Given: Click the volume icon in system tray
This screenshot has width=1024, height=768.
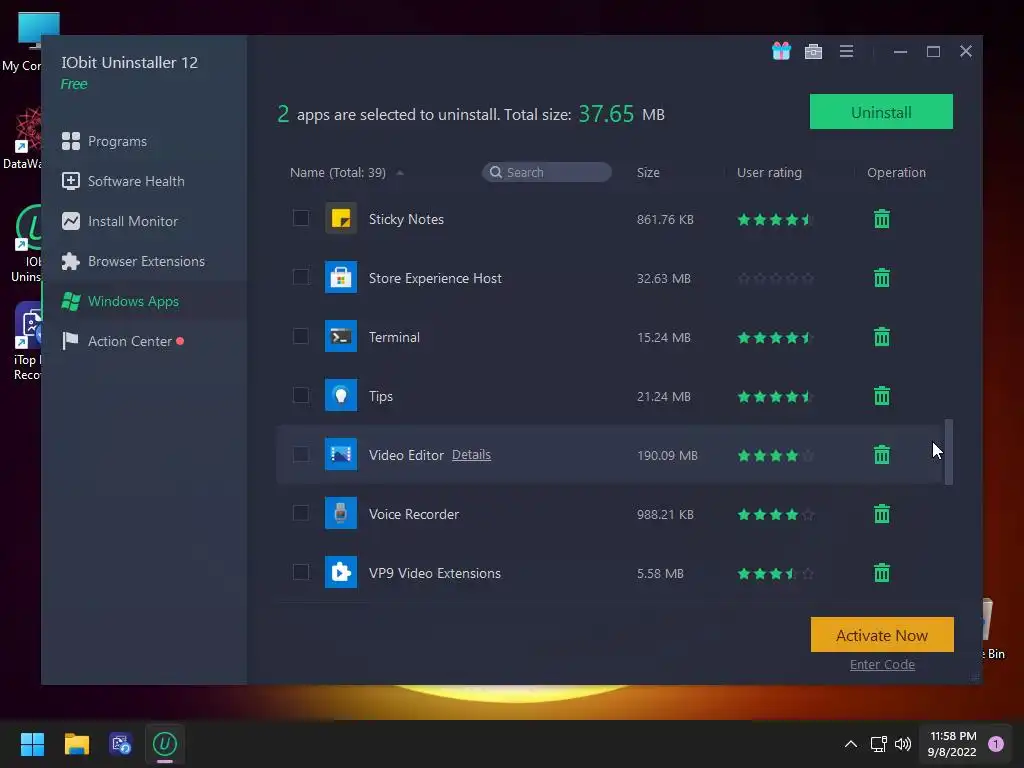Looking at the screenshot, I should [903, 744].
